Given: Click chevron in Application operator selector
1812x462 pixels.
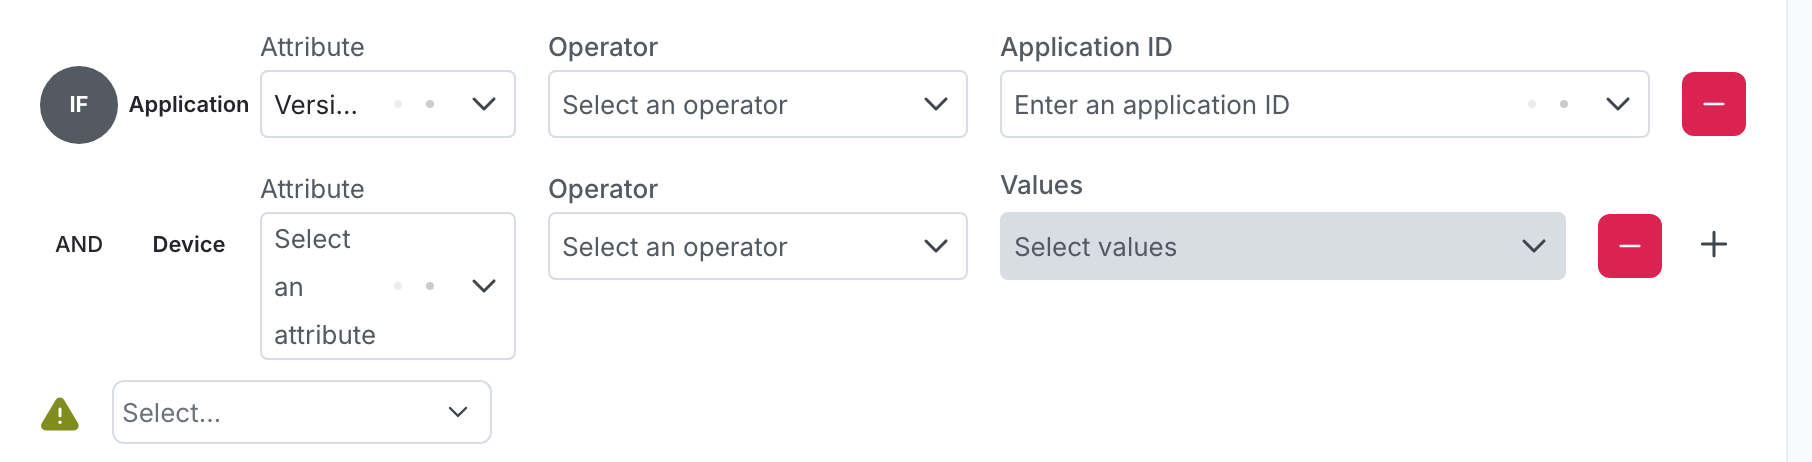Looking at the screenshot, I should tap(936, 104).
